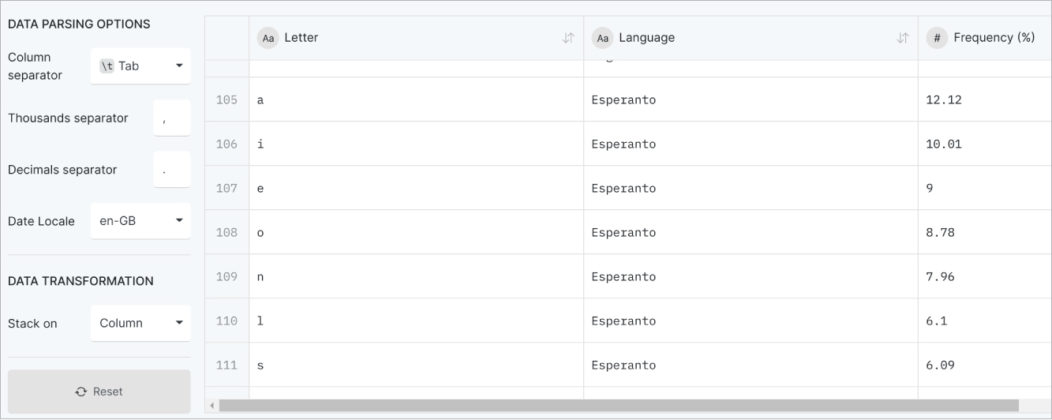The width and height of the screenshot is (1052, 420).
Task: Expand the Stack on dropdown
Action: (x=140, y=323)
